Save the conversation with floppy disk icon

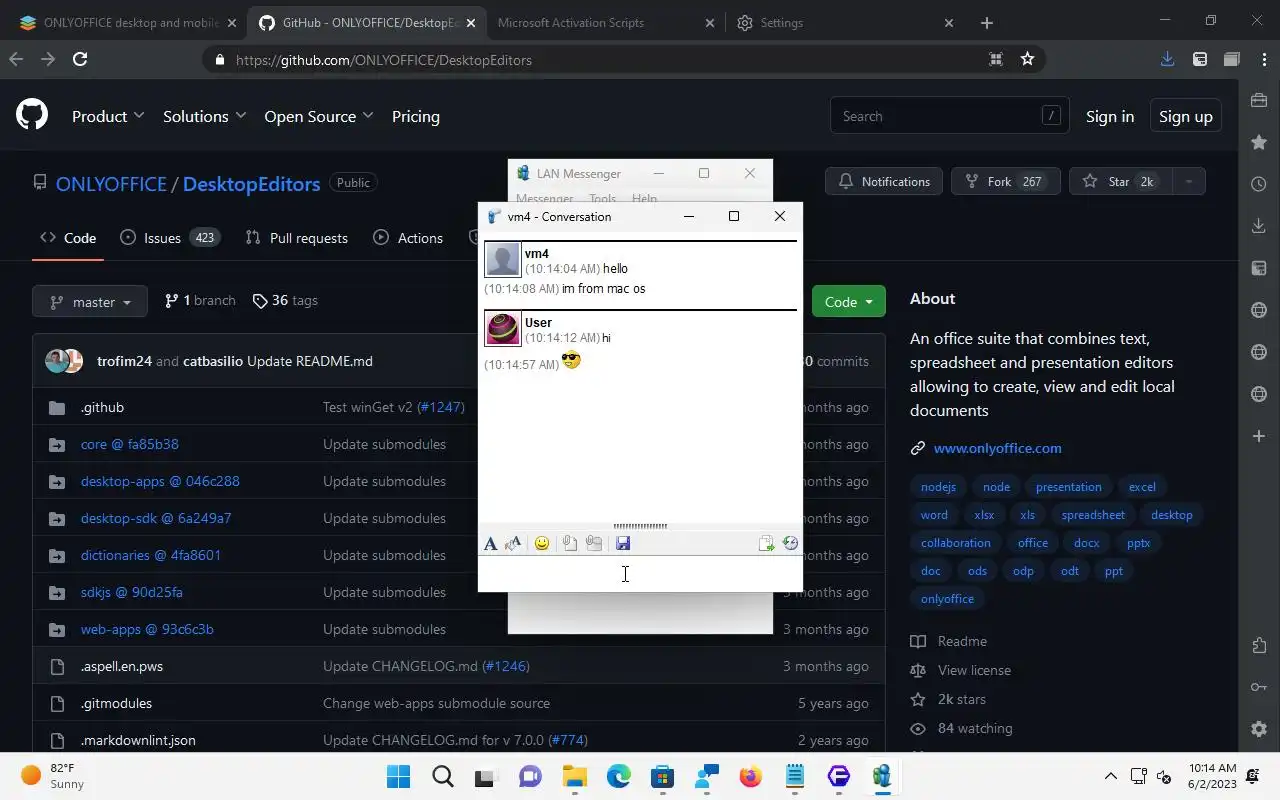point(623,544)
